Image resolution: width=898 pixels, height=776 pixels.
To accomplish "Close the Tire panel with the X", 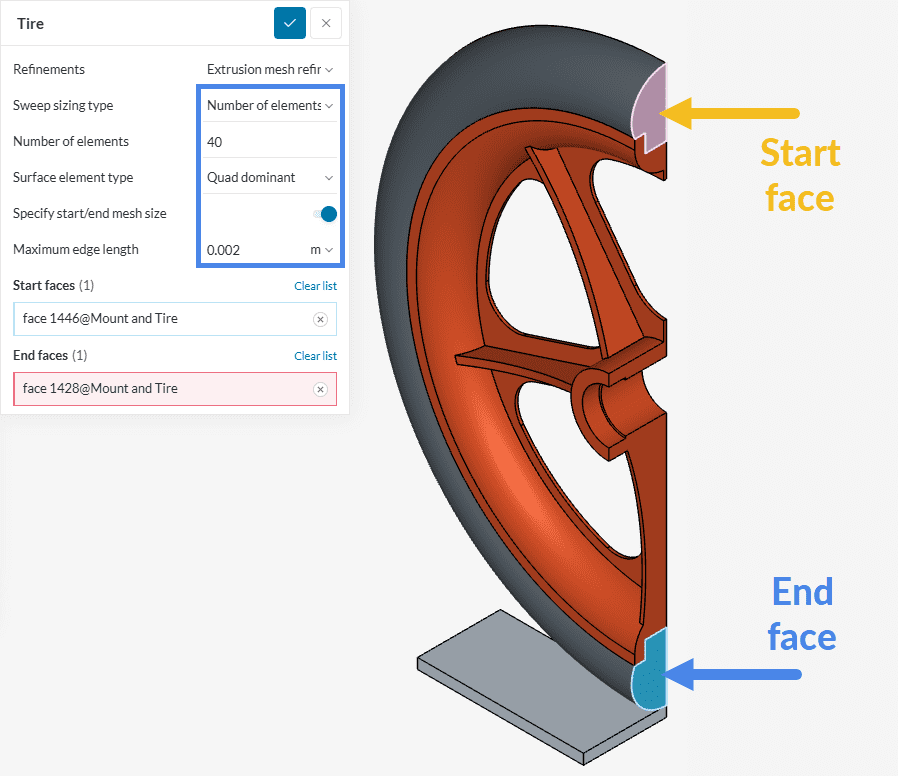I will coord(326,23).
